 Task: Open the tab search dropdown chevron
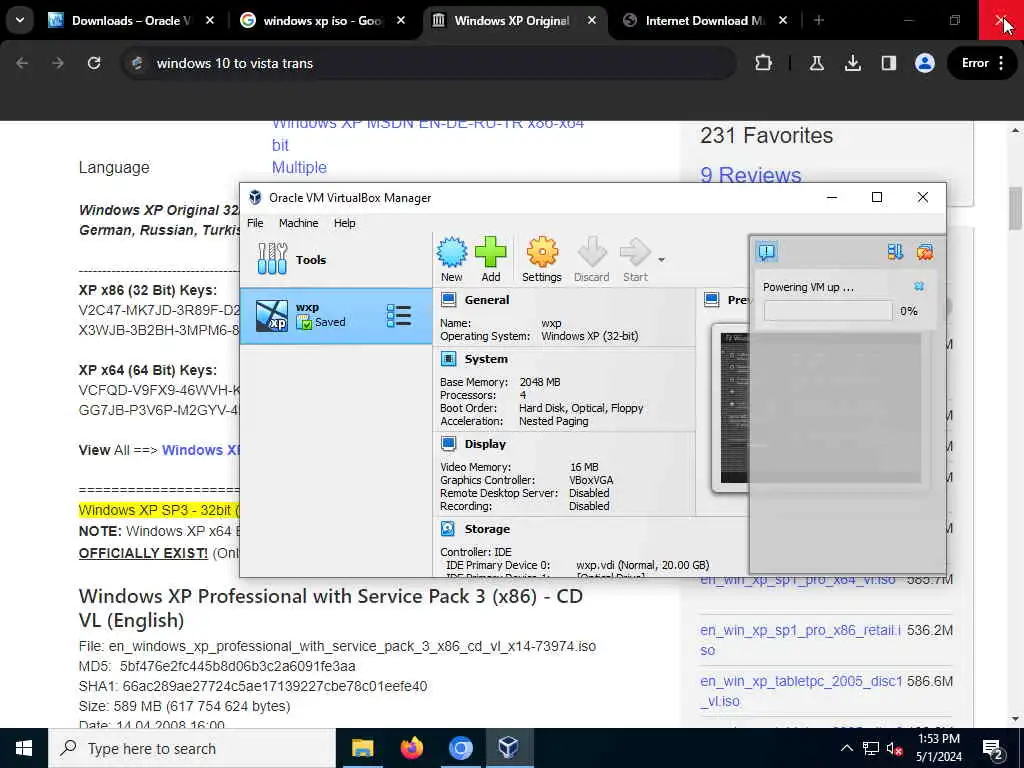[20, 20]
